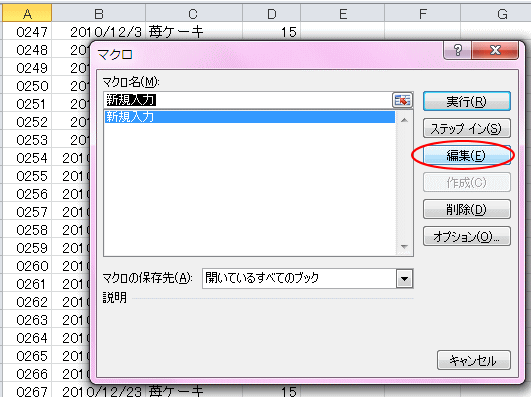Expand the マクロの保存先 dropdown arrow
This screenshot has width=531, height=397.
point(404,279)
